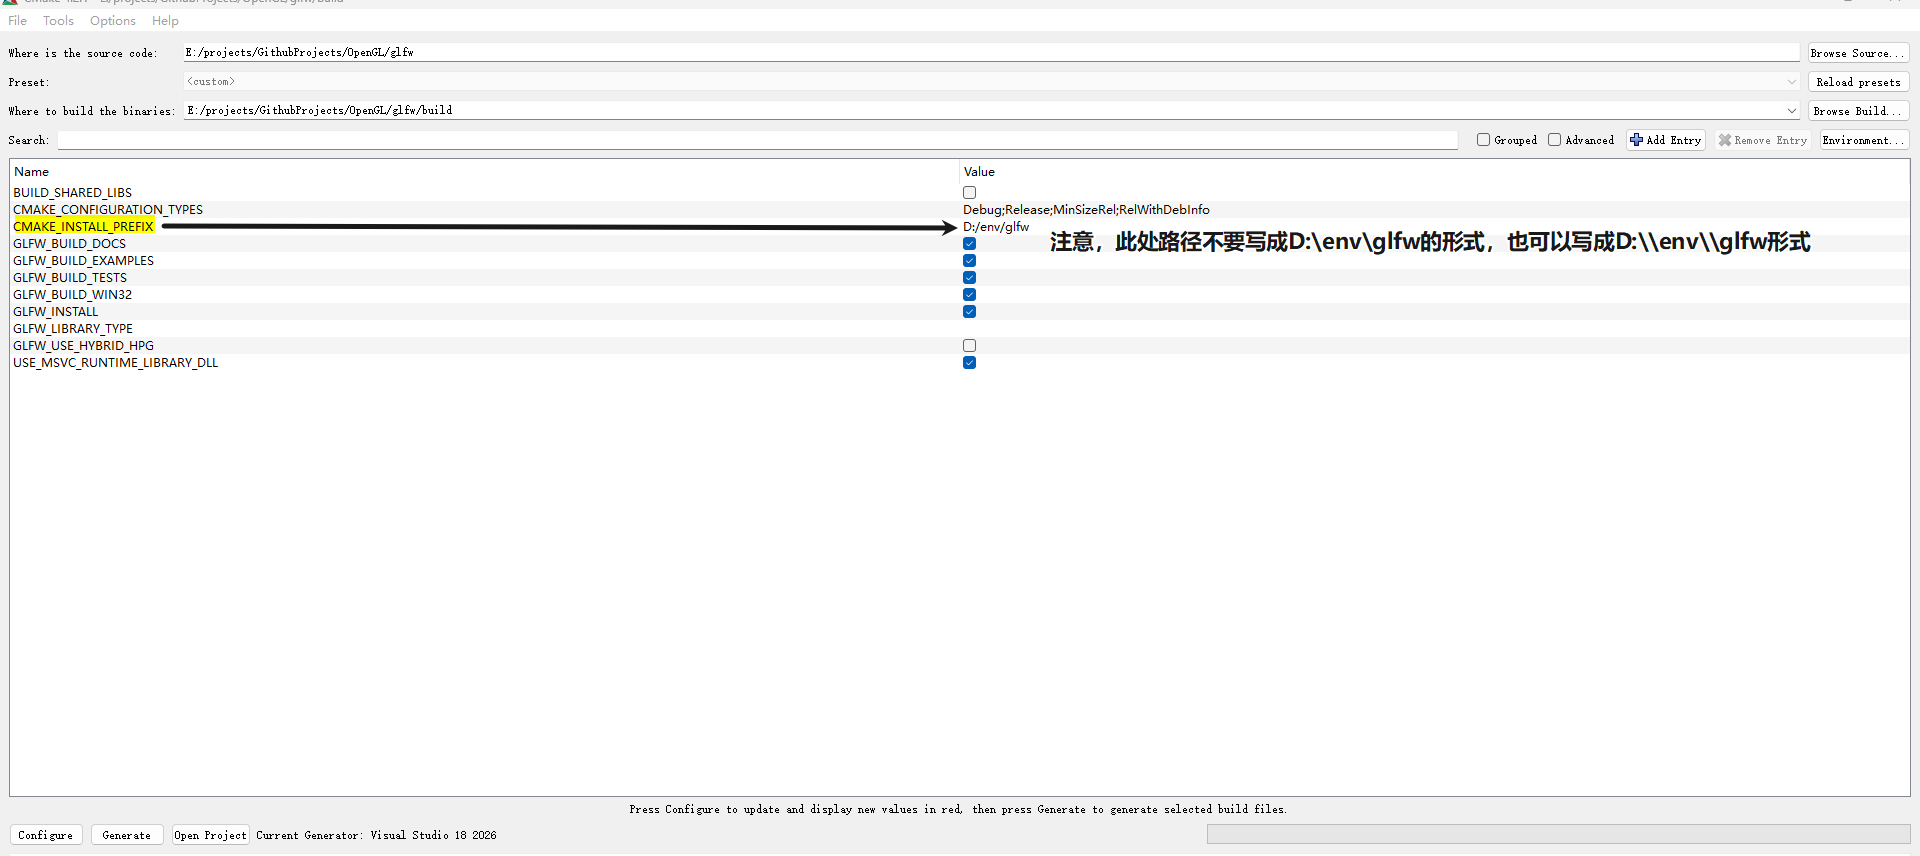Select GLFW_BUILD_TESTS entry name
1920x856 pixels.
[x=70, y=278]
